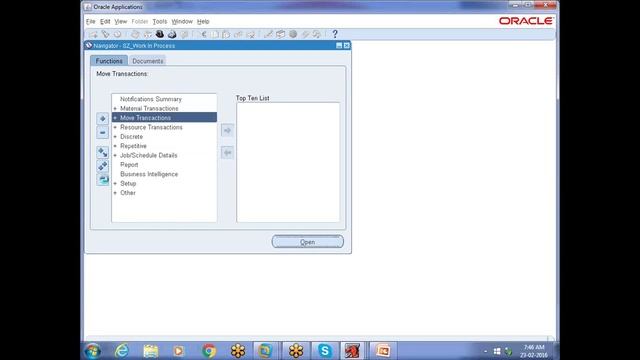
Task: Expand the Setup tree node
Action: point(115,184)
